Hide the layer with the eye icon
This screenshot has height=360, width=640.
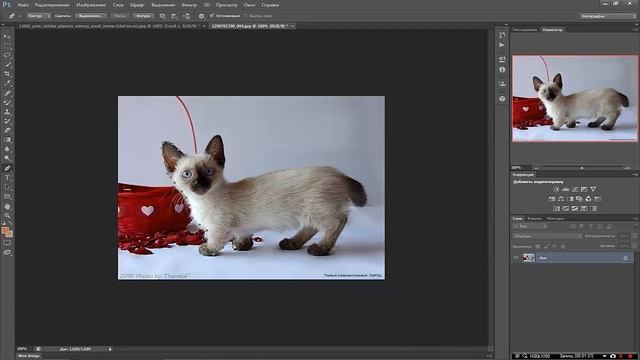[516, 258]
